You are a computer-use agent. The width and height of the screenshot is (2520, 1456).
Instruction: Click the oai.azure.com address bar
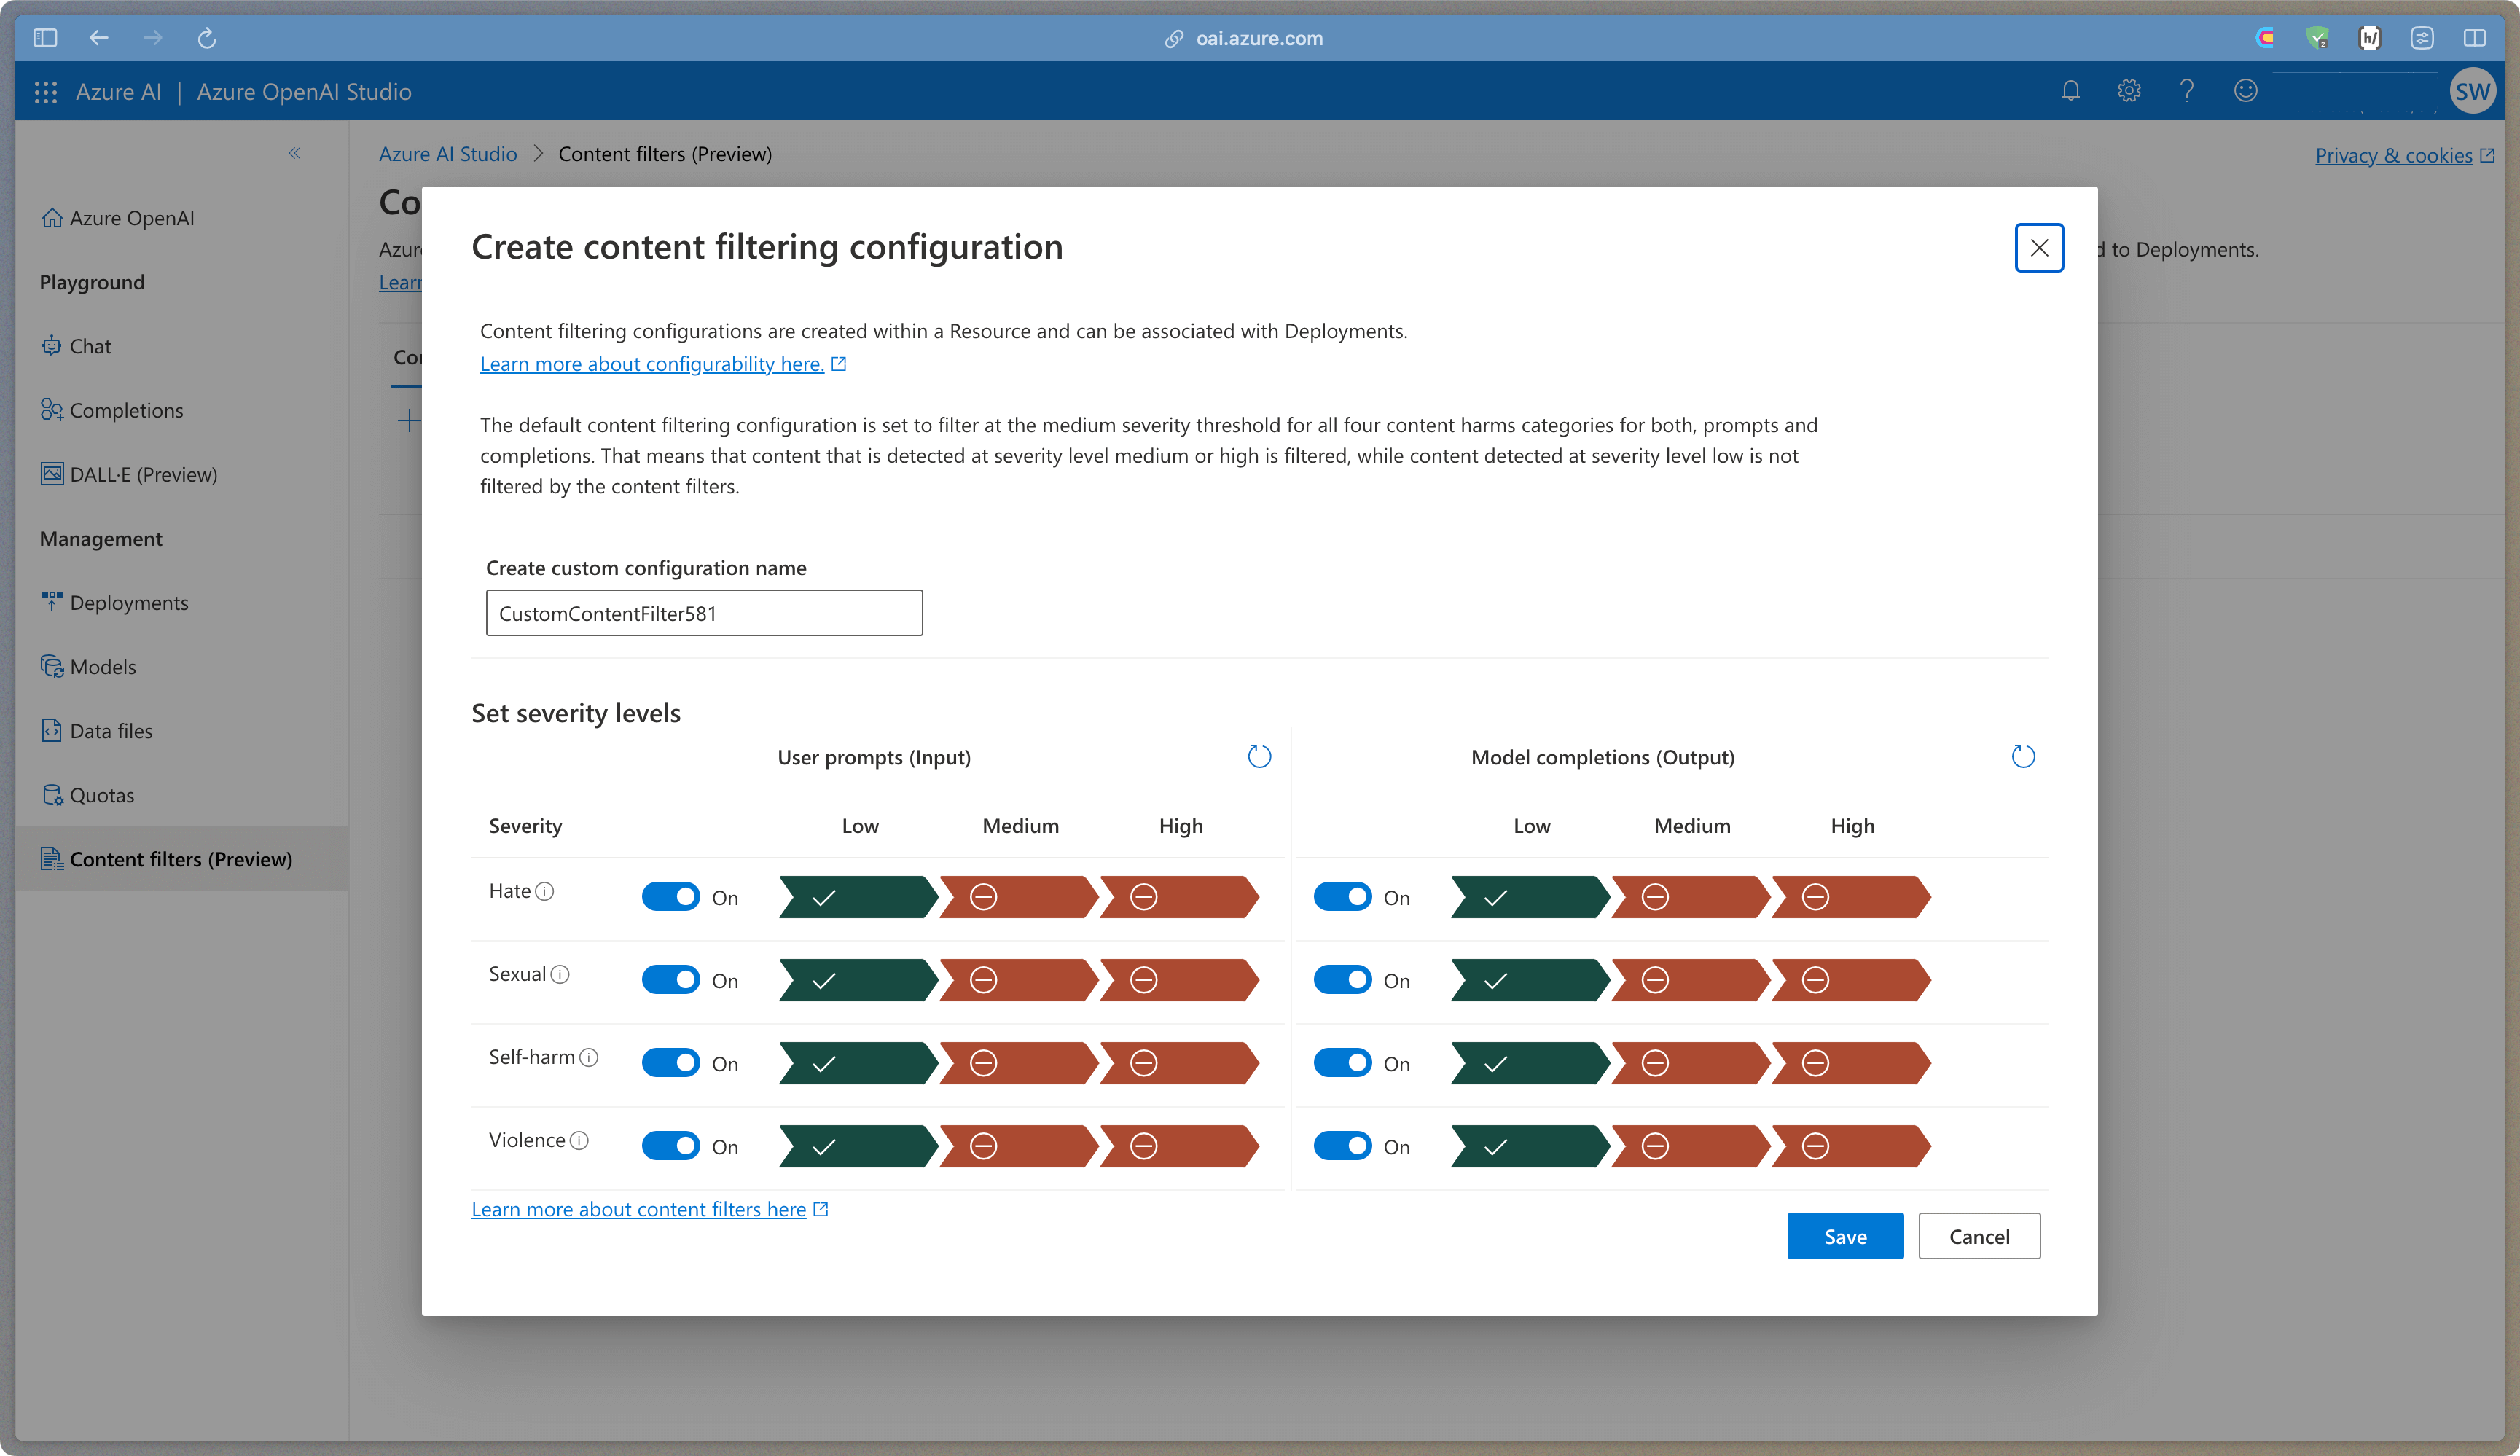click(1245, 38)
